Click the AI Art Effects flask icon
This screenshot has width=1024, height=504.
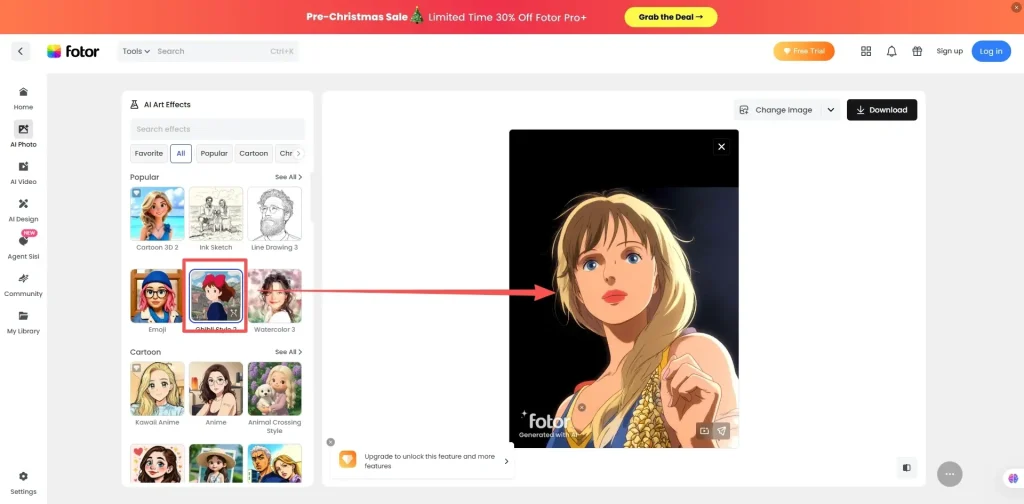[134, 104]
